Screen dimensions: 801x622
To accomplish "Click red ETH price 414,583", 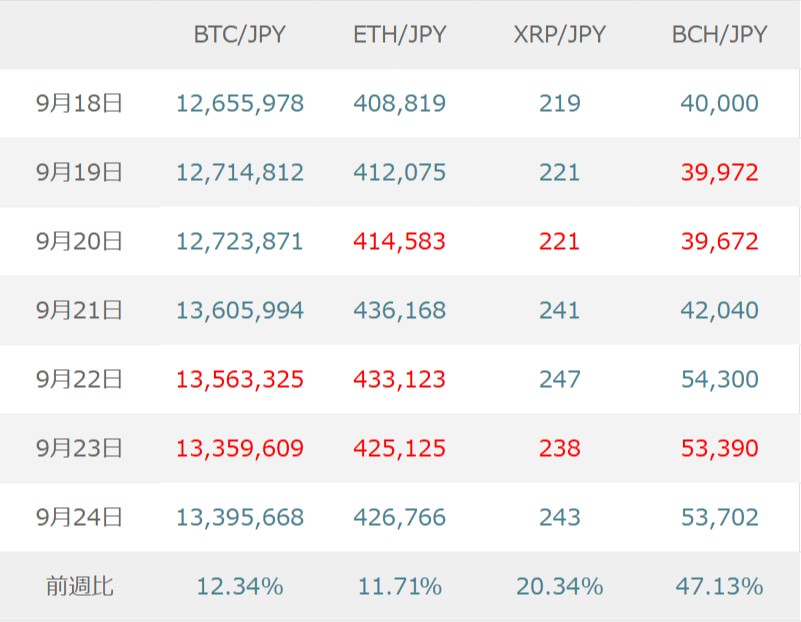I will [x=399, y=241].
